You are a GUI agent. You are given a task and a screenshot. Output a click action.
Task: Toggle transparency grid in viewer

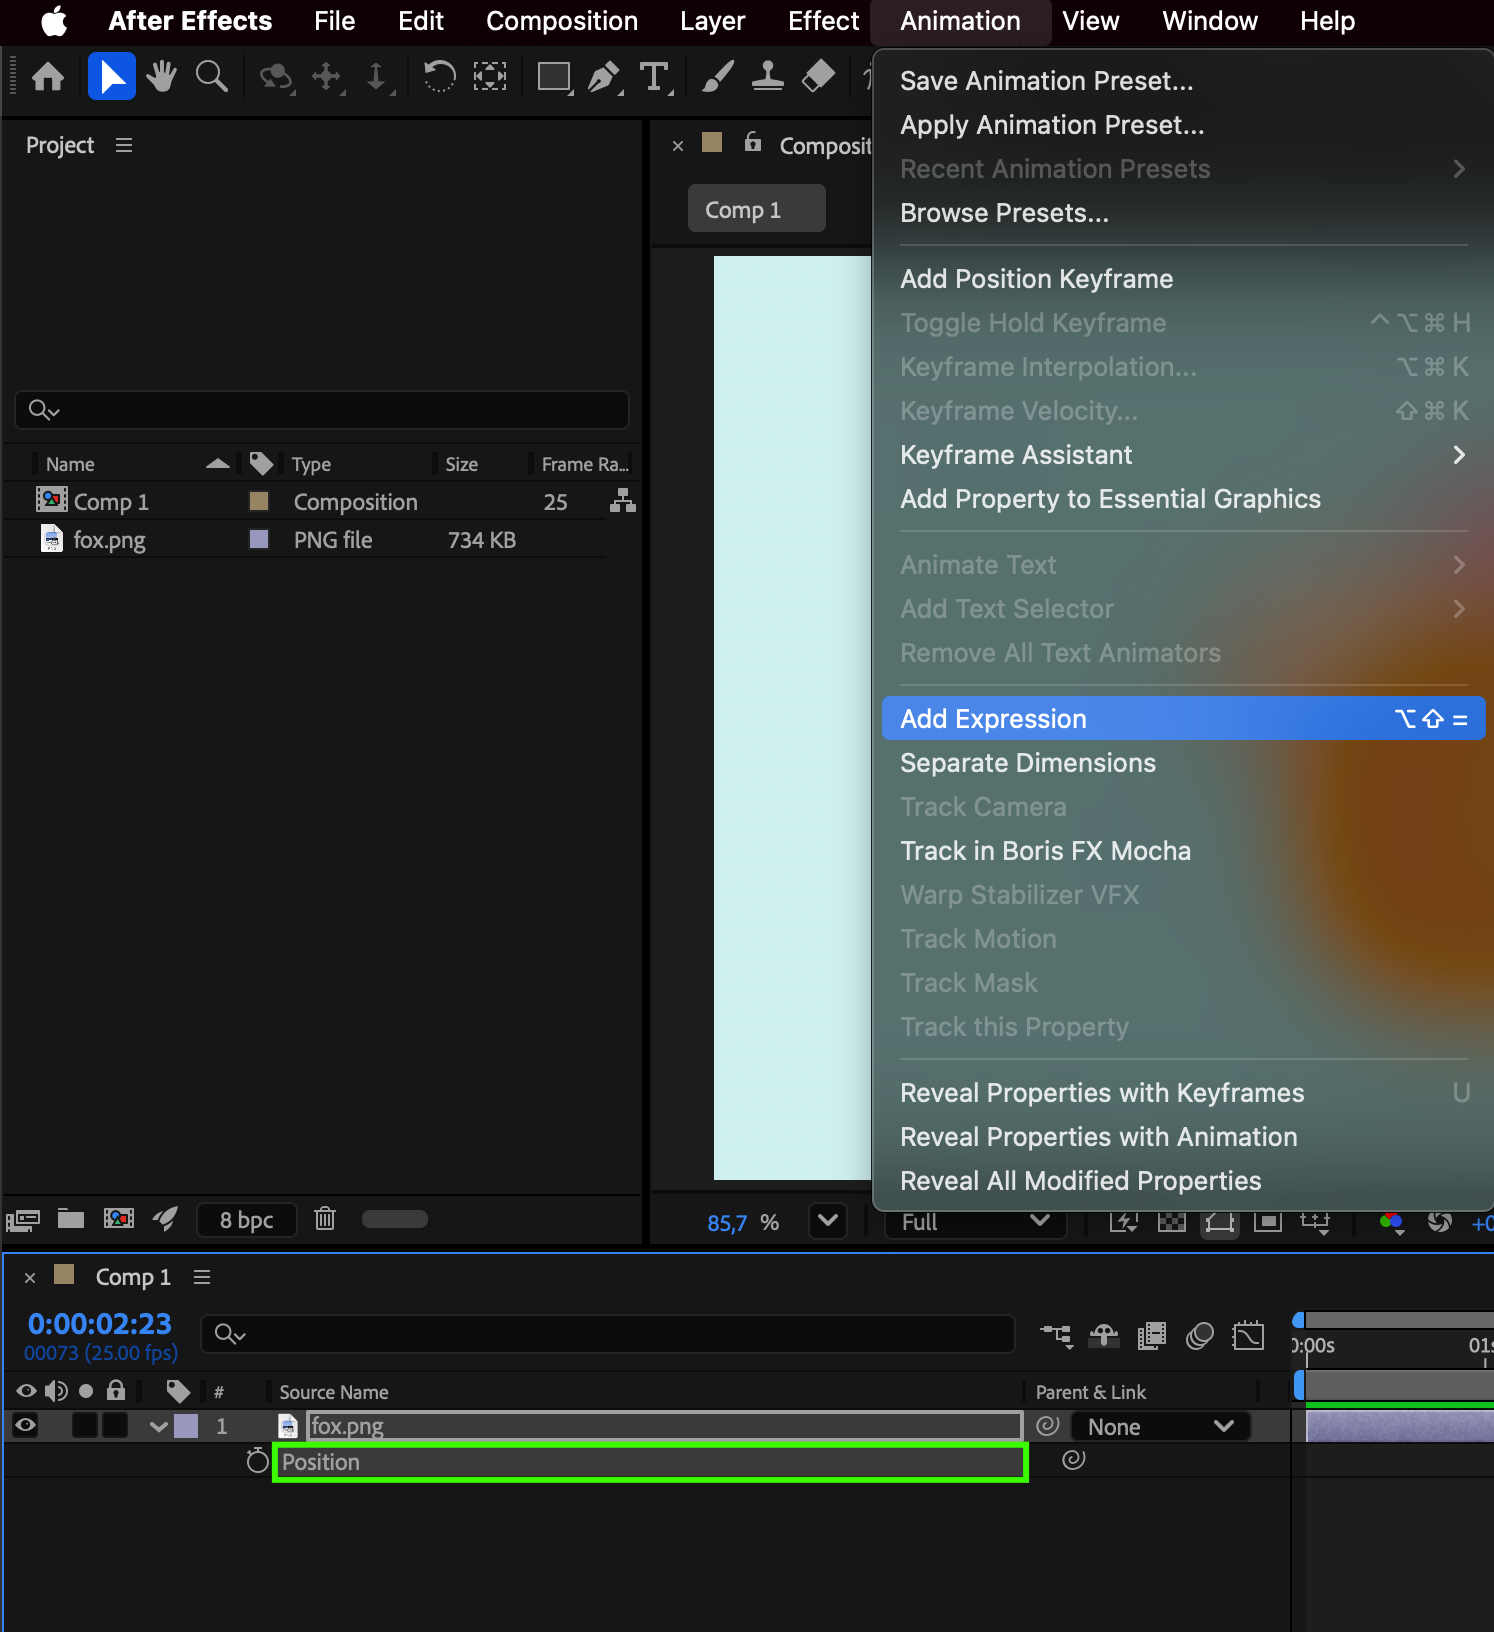point(1172,1222)
